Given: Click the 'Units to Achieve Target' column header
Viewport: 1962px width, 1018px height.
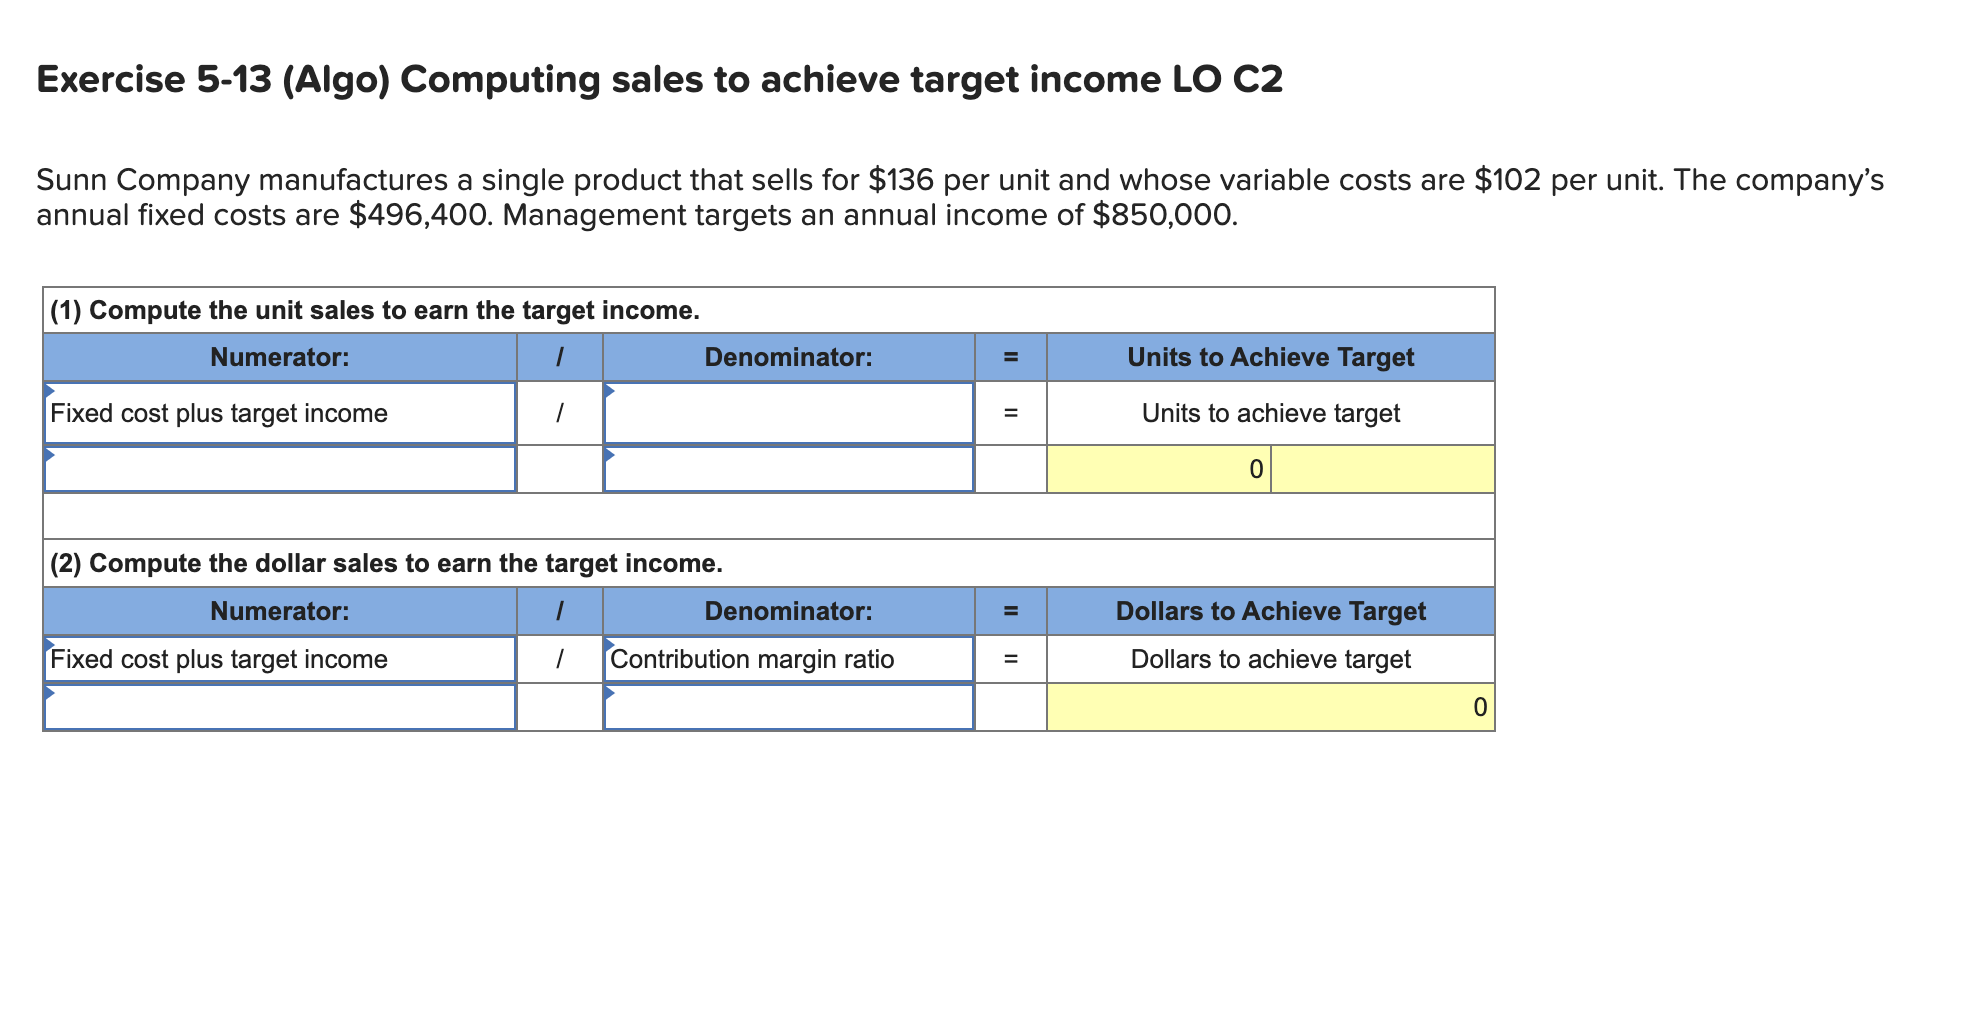Looking at the screenshot, I should pos(1270,356).
